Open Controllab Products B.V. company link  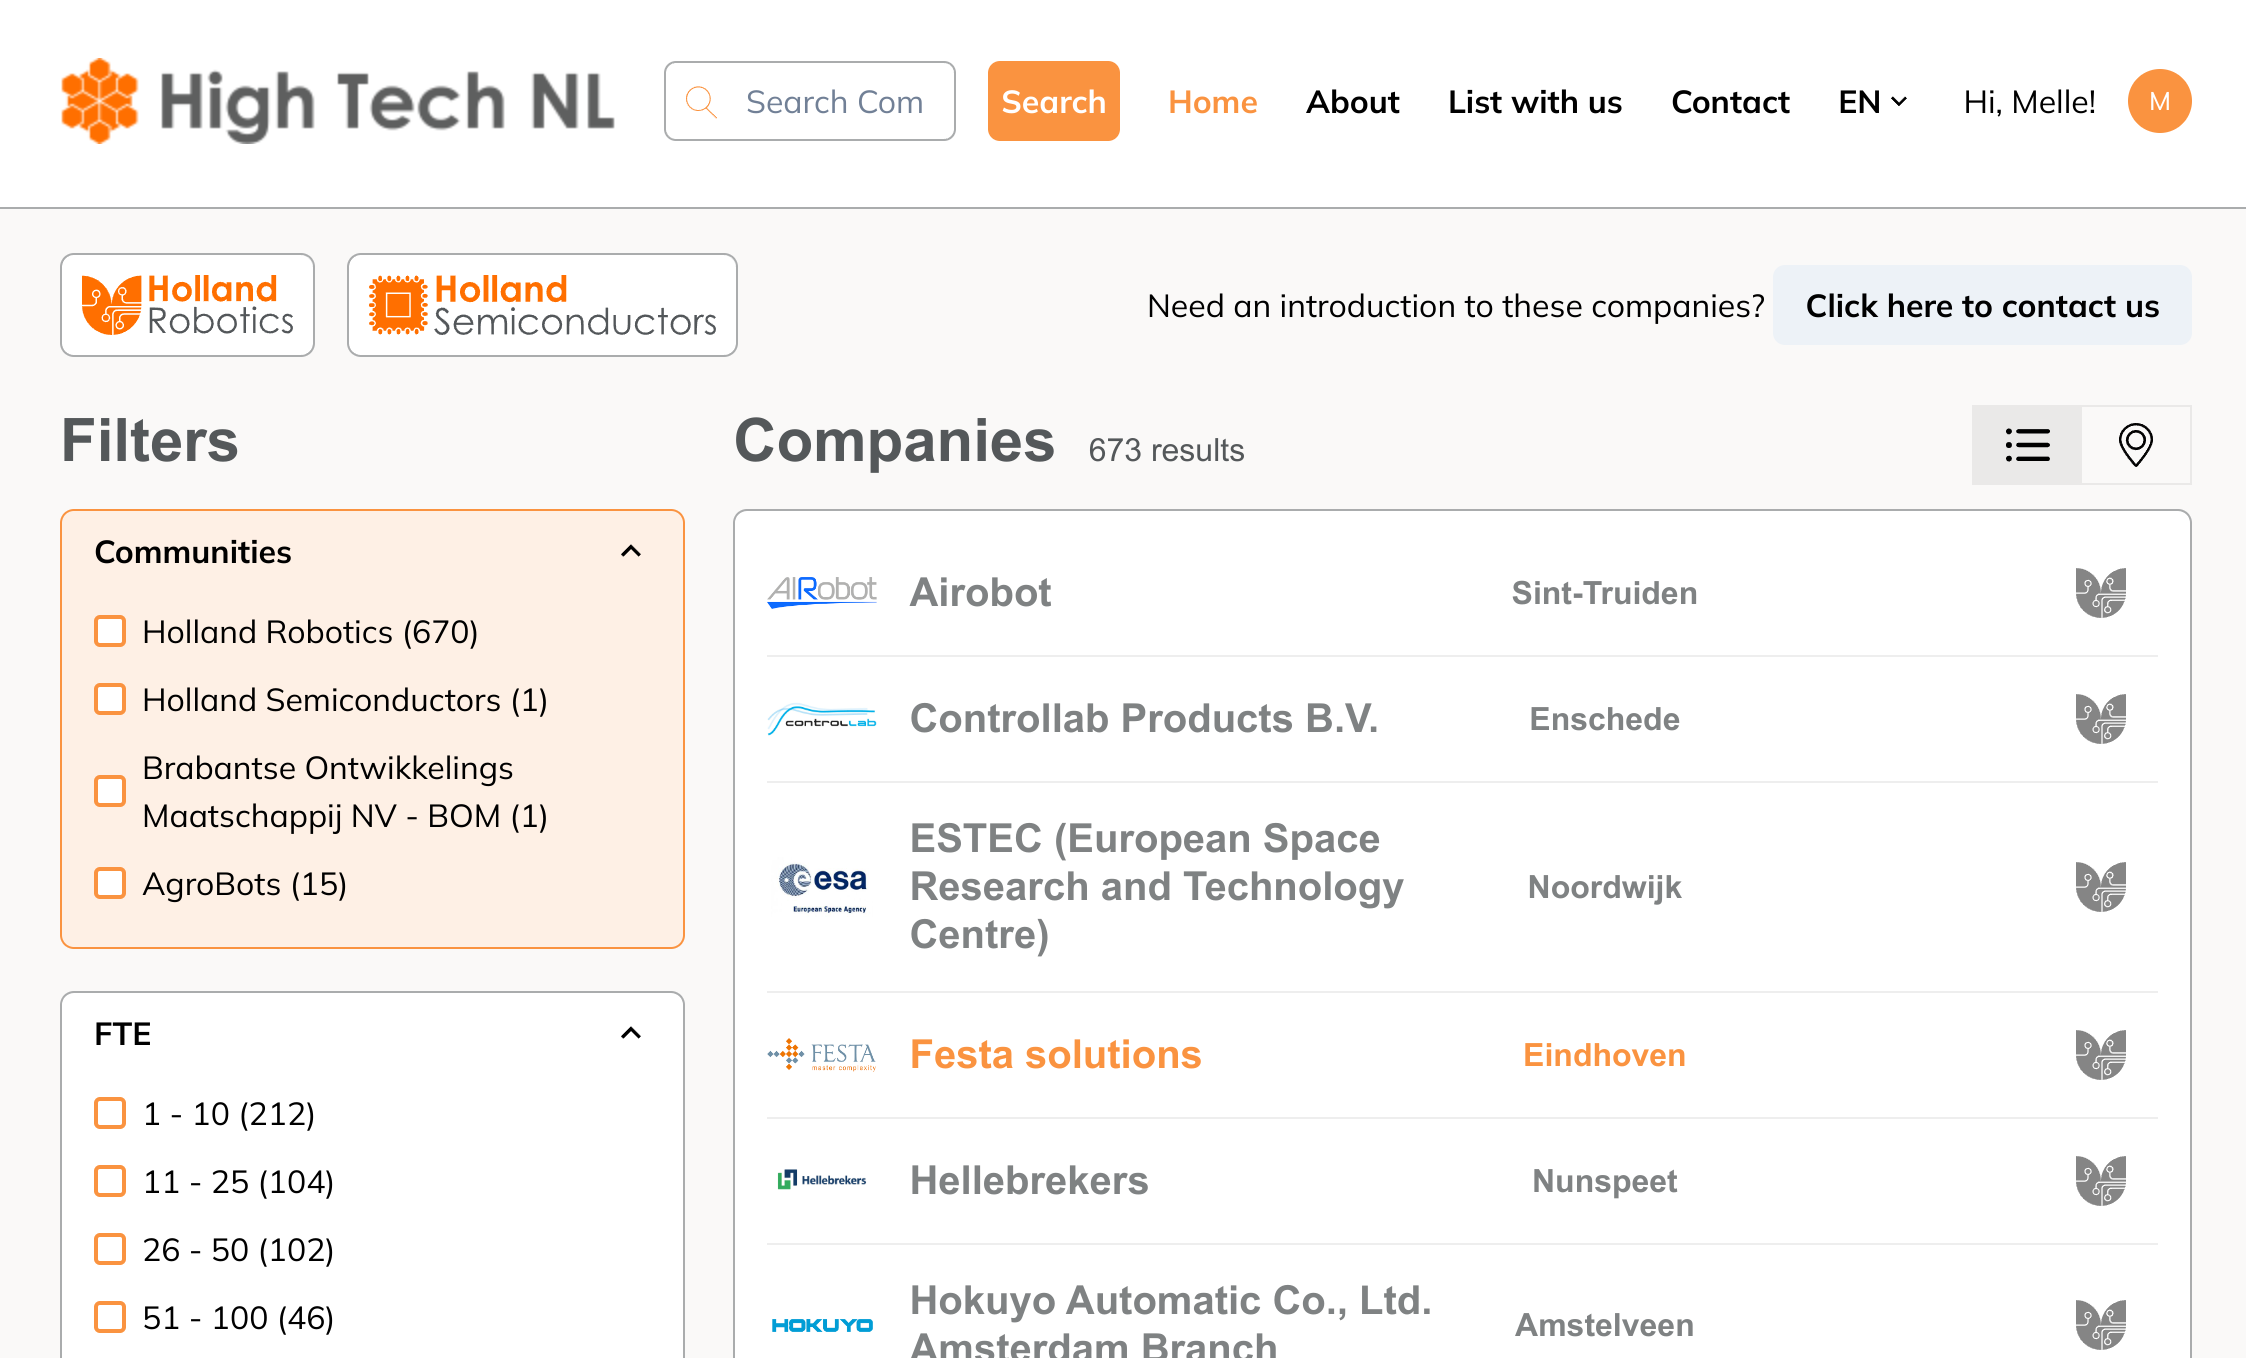point(1144,719)
